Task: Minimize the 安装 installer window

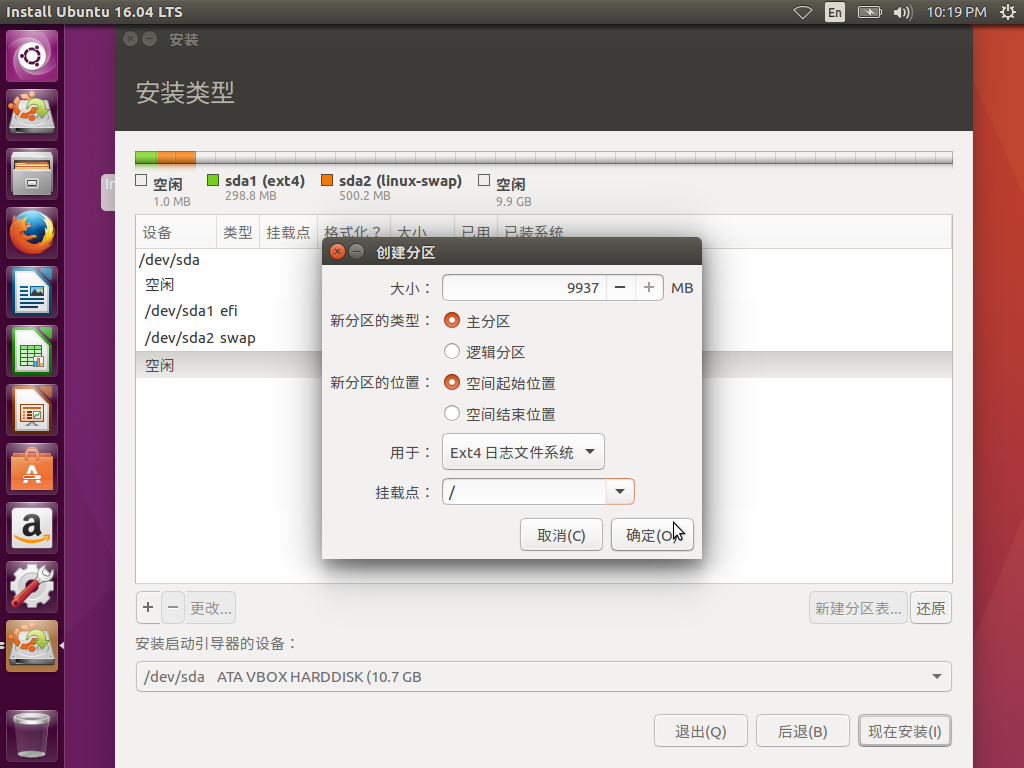Action: [150, 39]
